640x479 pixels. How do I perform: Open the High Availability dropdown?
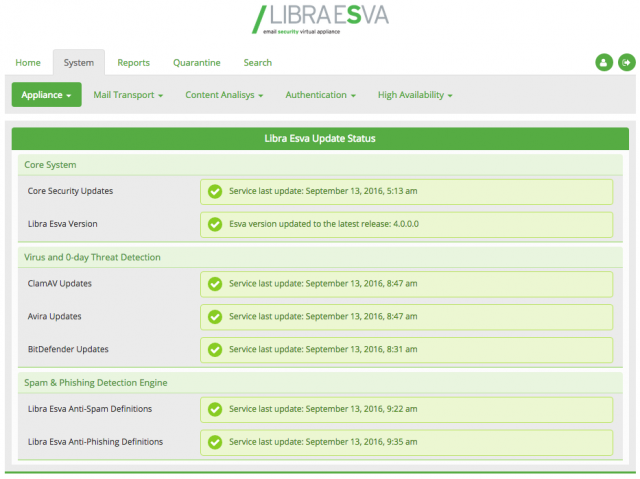415,95
